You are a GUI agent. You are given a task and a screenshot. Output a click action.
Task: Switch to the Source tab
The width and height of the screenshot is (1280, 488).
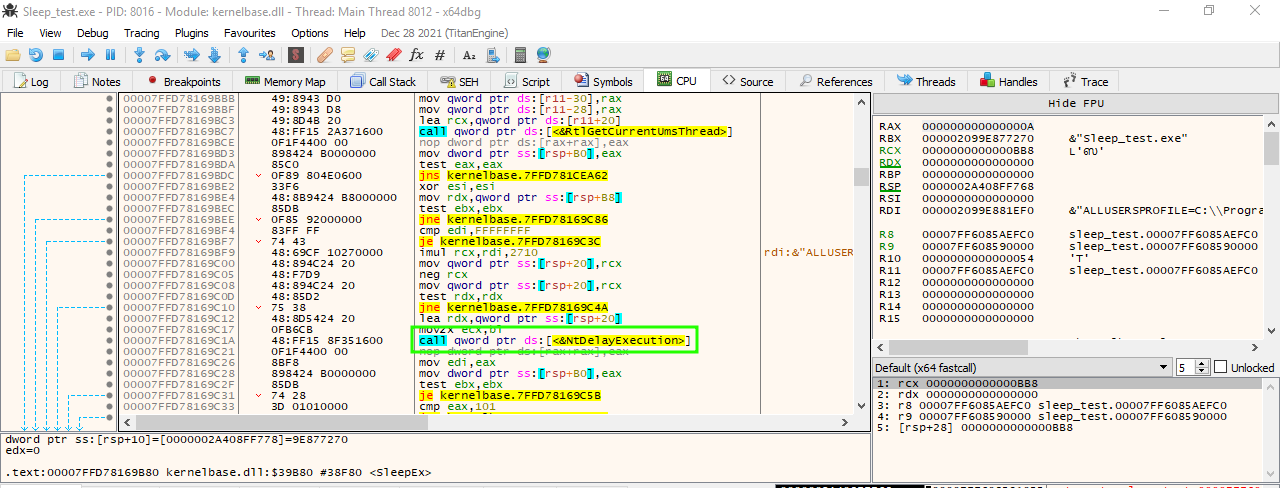pos(747,82)
